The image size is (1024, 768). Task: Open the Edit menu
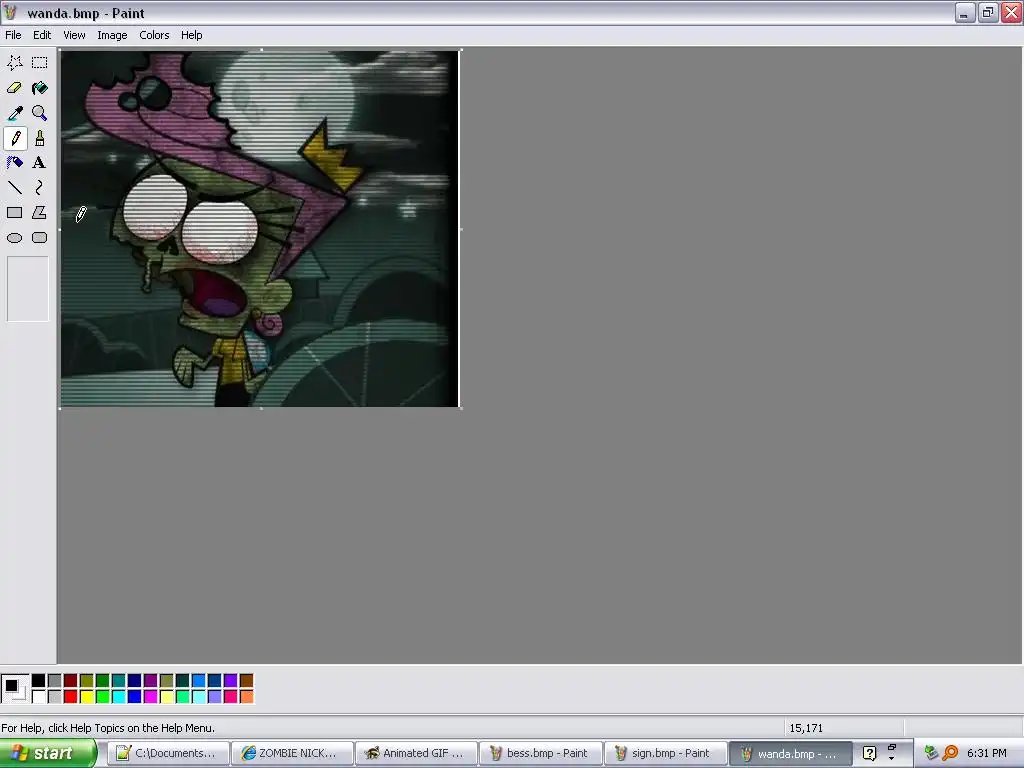42,35
